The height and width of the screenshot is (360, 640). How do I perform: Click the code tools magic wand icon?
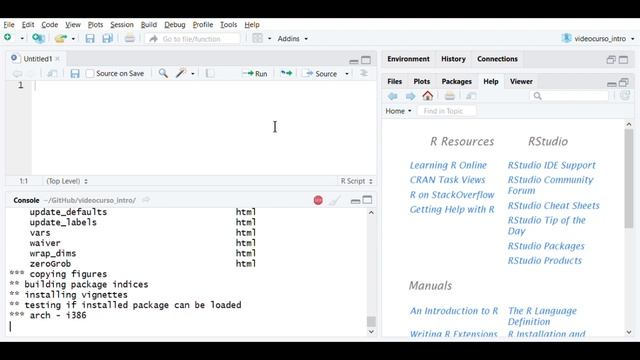click(x=180, y=73)
